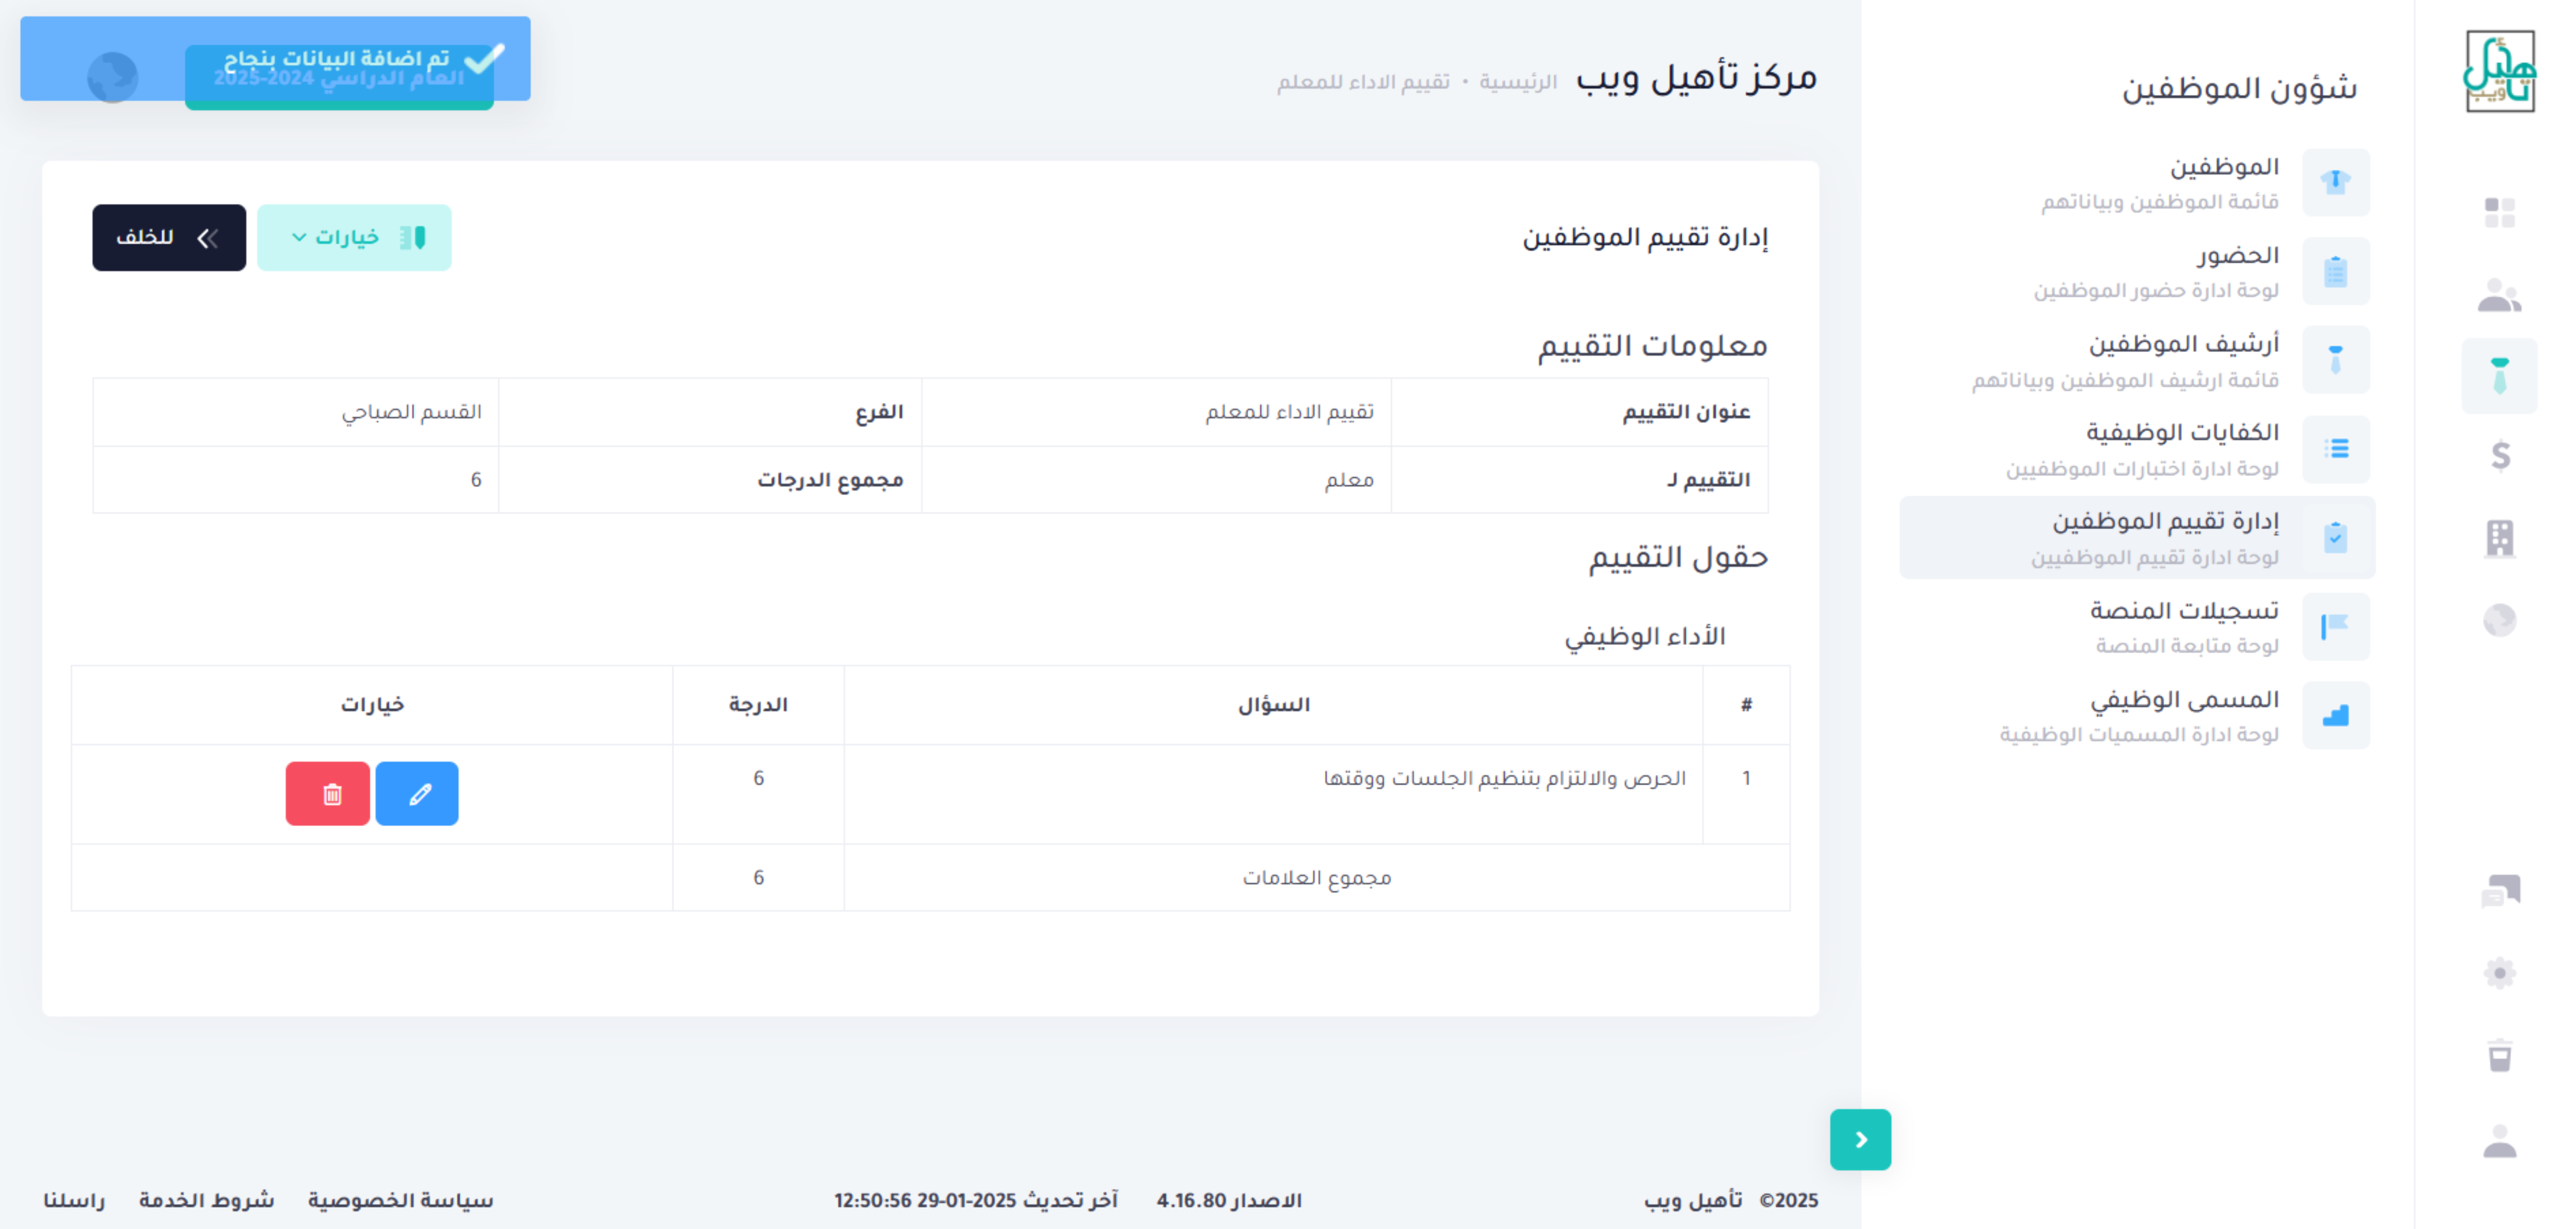Click the إدارة تقييم الموظفين clipboard-check icon
The image size is (2576, 1229).
click(2335, 538)
